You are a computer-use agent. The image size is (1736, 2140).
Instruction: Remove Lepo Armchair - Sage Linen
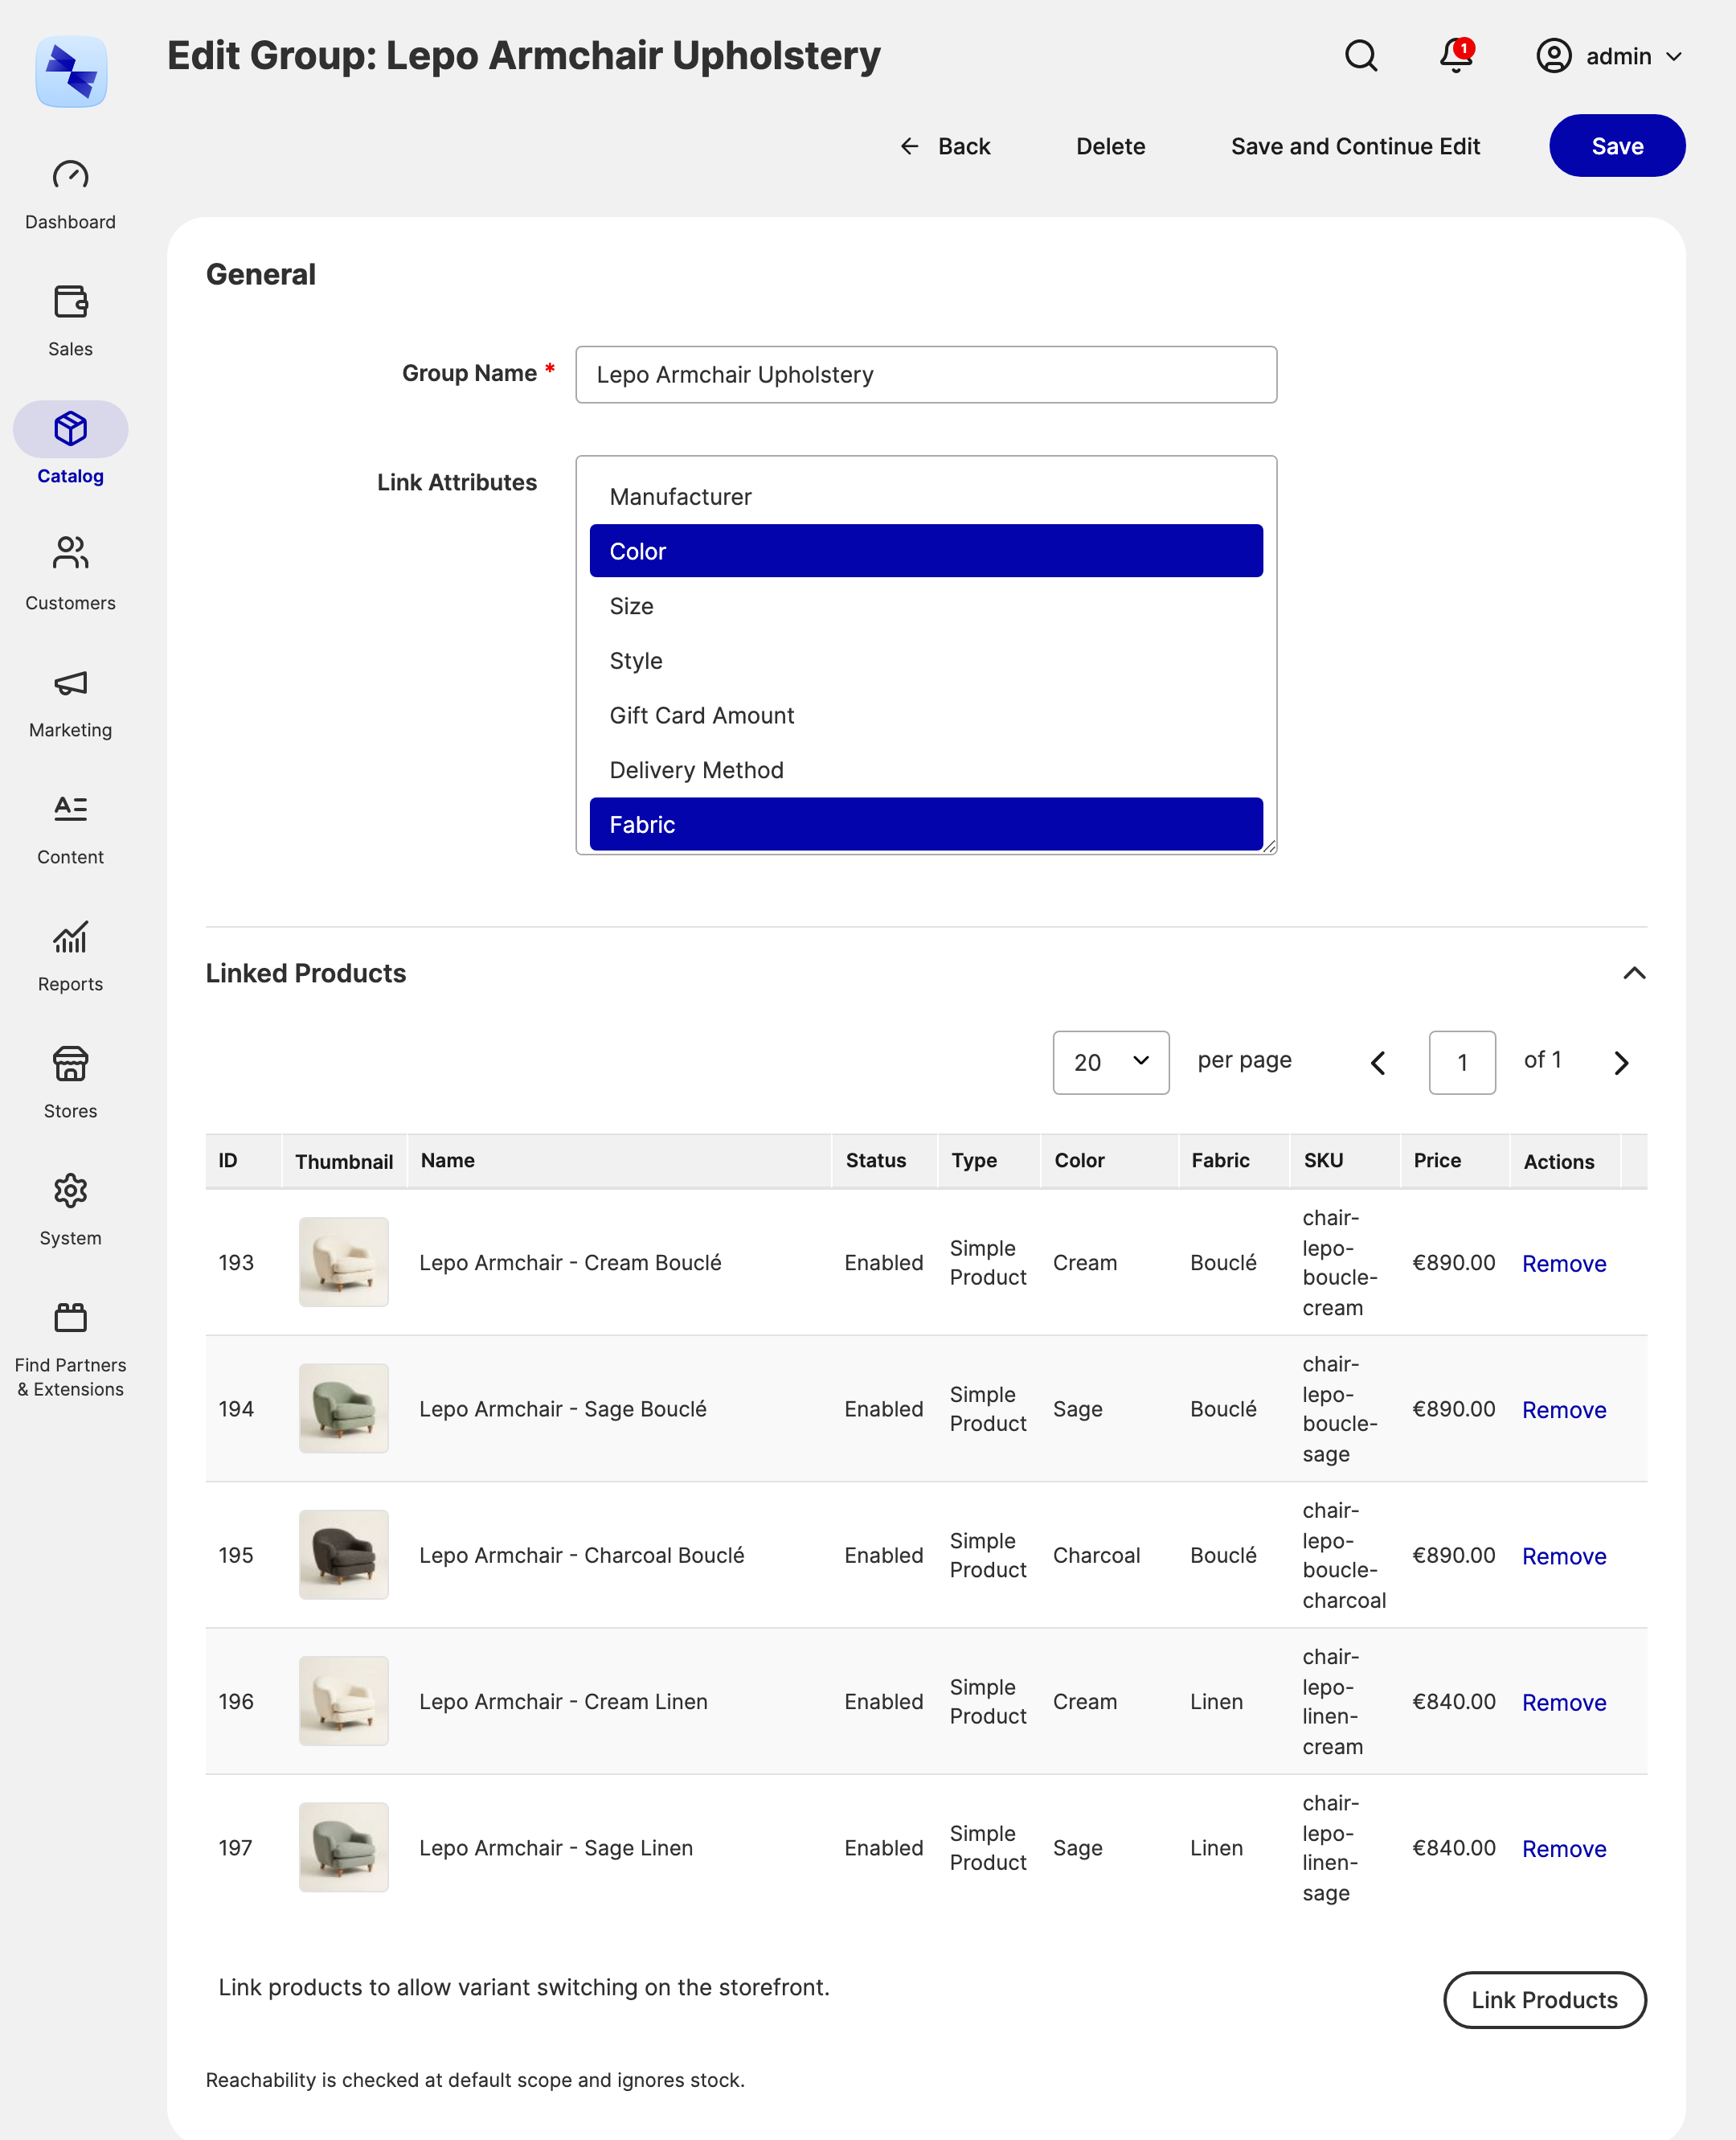tap(1564, 1849)
